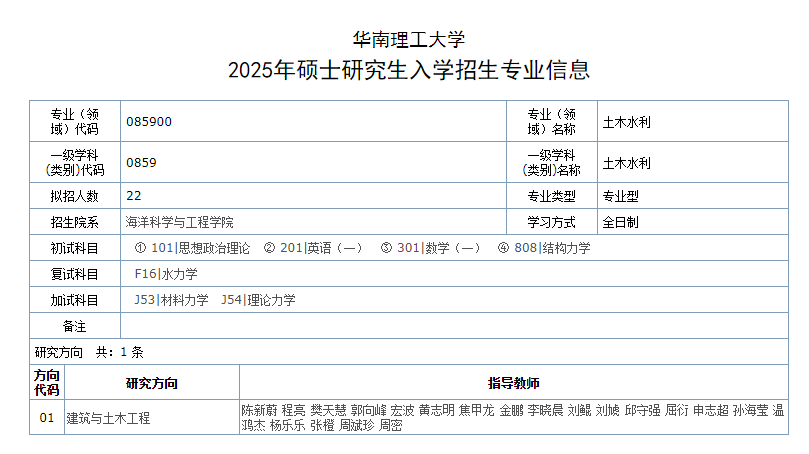The width and height of the screenshot is (809, 454).
Task: Open the 海洋科学与工程学院 link
Action: (x=180, y=222)
